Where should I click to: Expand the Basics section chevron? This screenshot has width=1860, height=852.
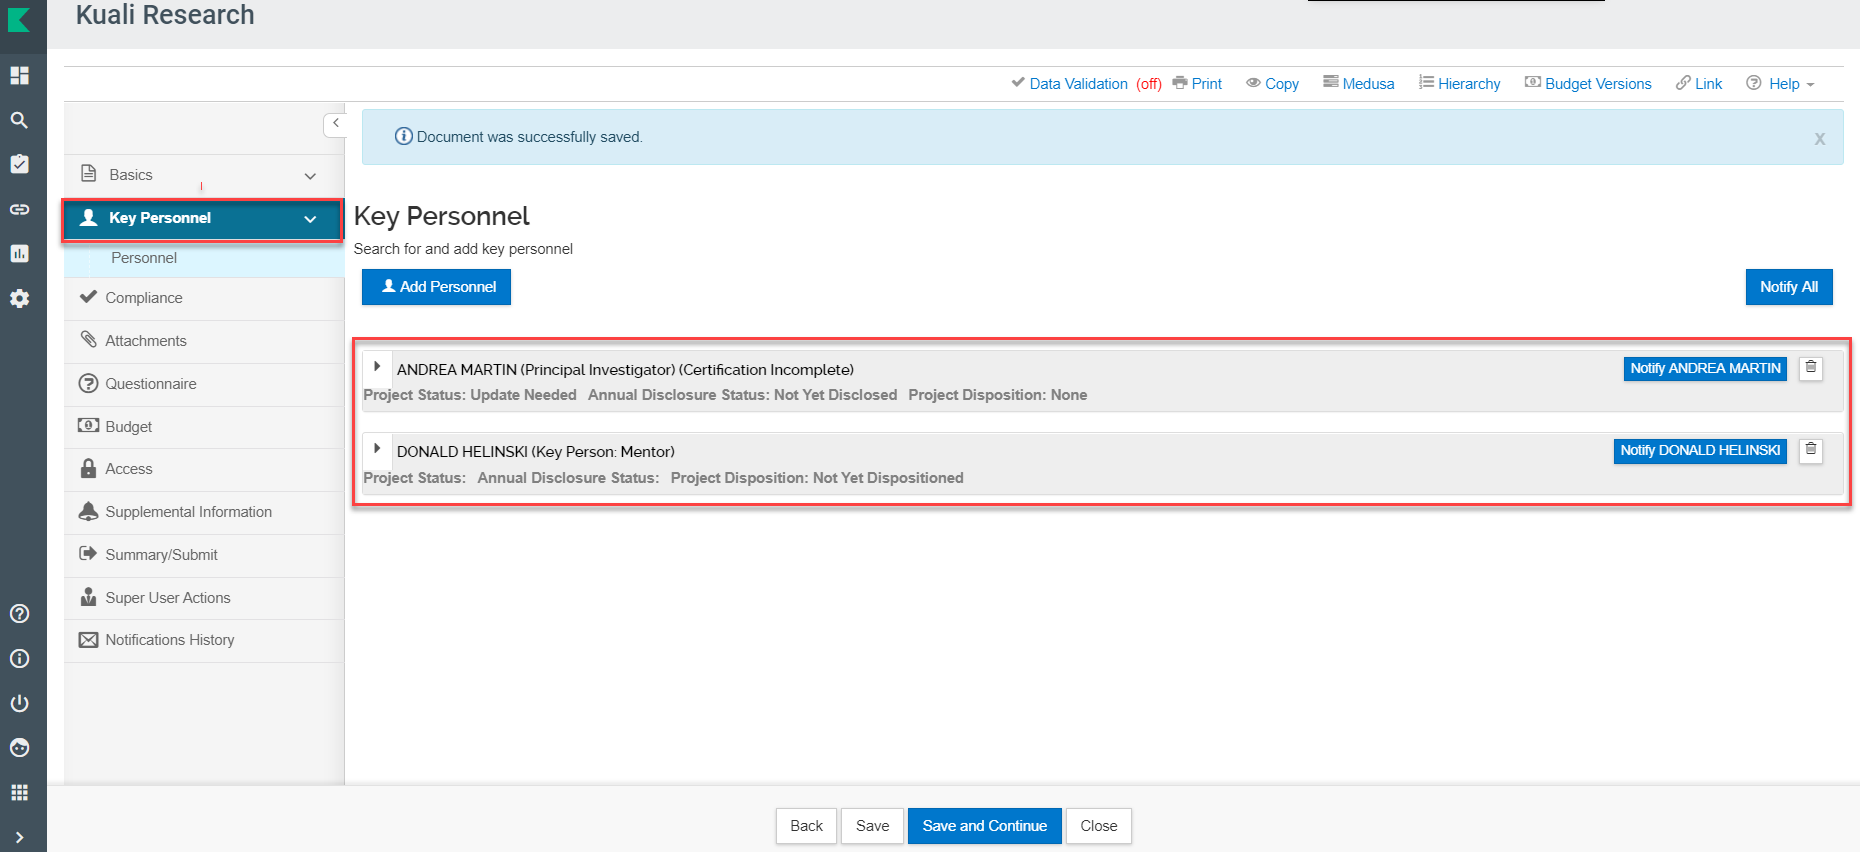point(310,176)
